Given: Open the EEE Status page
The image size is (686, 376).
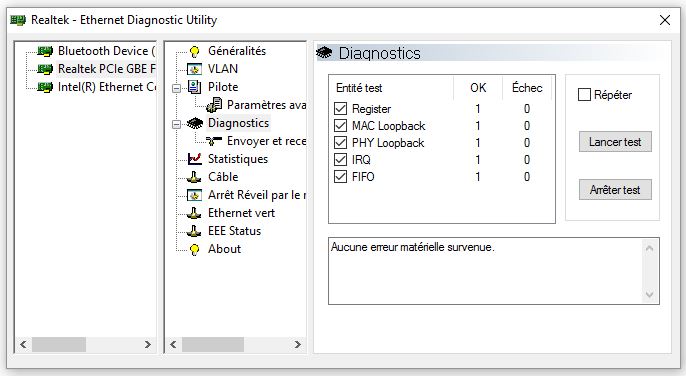Looking at the screenshot, I should click(x=234, y=231).
